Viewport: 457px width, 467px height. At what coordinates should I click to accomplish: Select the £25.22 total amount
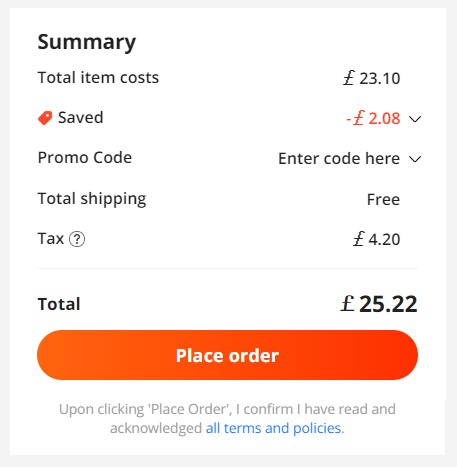(379, 304)
